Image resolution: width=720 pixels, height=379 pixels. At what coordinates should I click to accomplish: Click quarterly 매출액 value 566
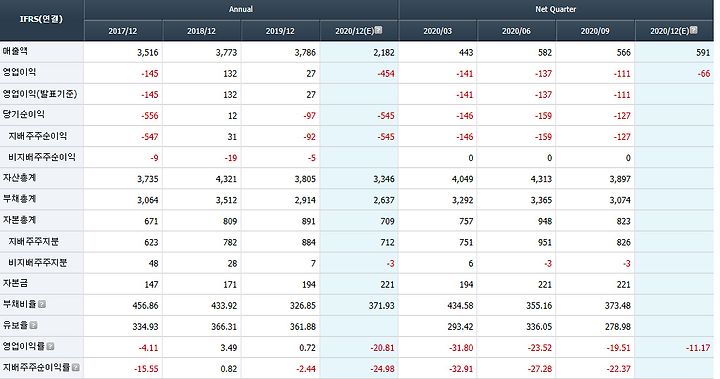[x=624, y=52]
